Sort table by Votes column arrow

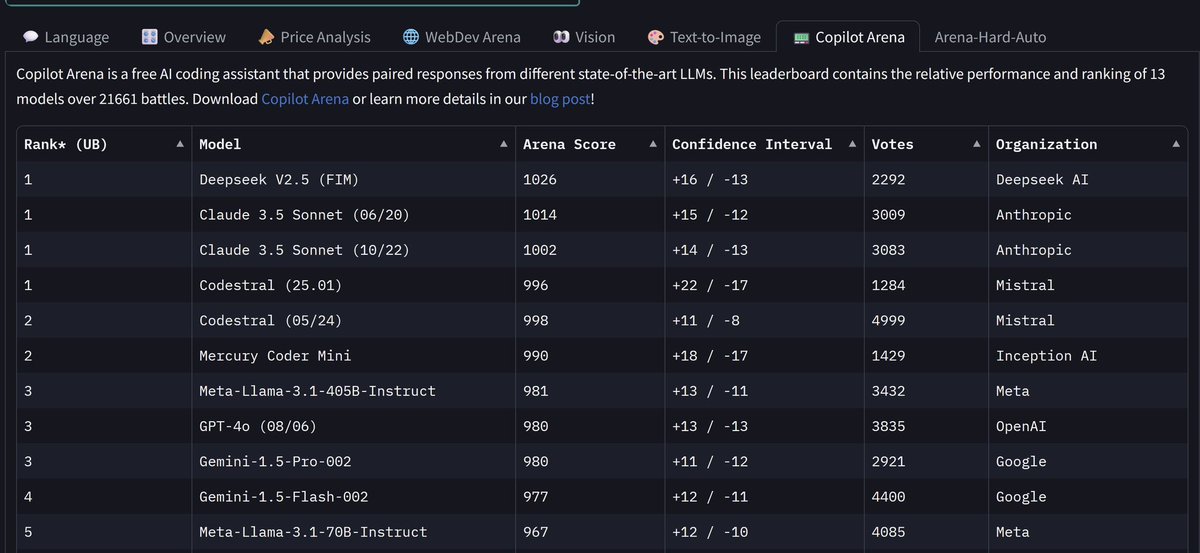[976, 144]
